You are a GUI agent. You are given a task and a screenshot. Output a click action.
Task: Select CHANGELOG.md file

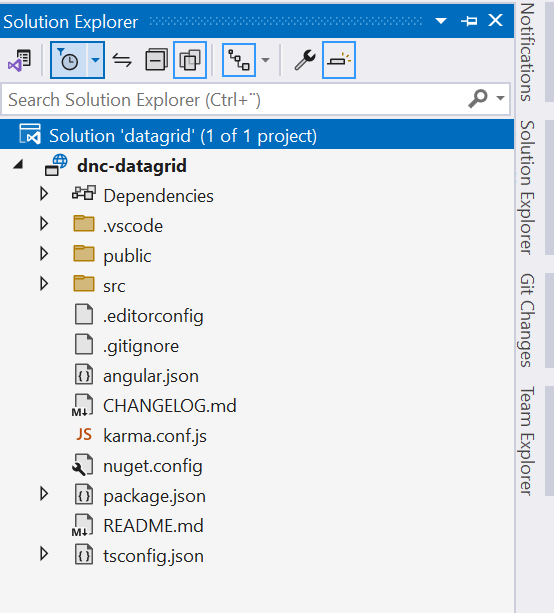pyautogui.click(x=170, y=406)
